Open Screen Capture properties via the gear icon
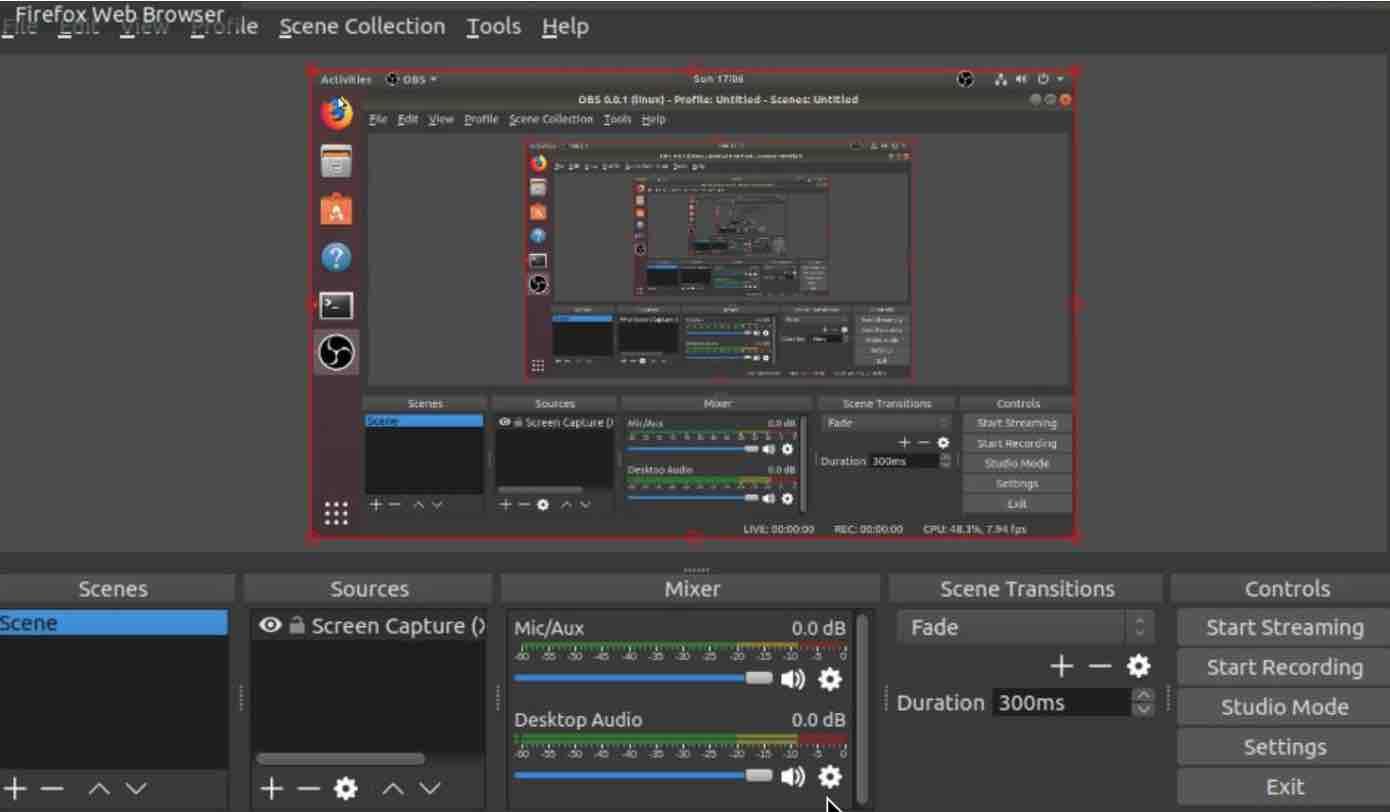1390x812 pixels. coord(345,788)
